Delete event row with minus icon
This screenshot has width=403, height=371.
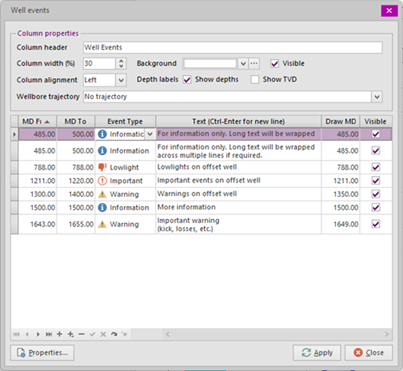tap(82, 334)
